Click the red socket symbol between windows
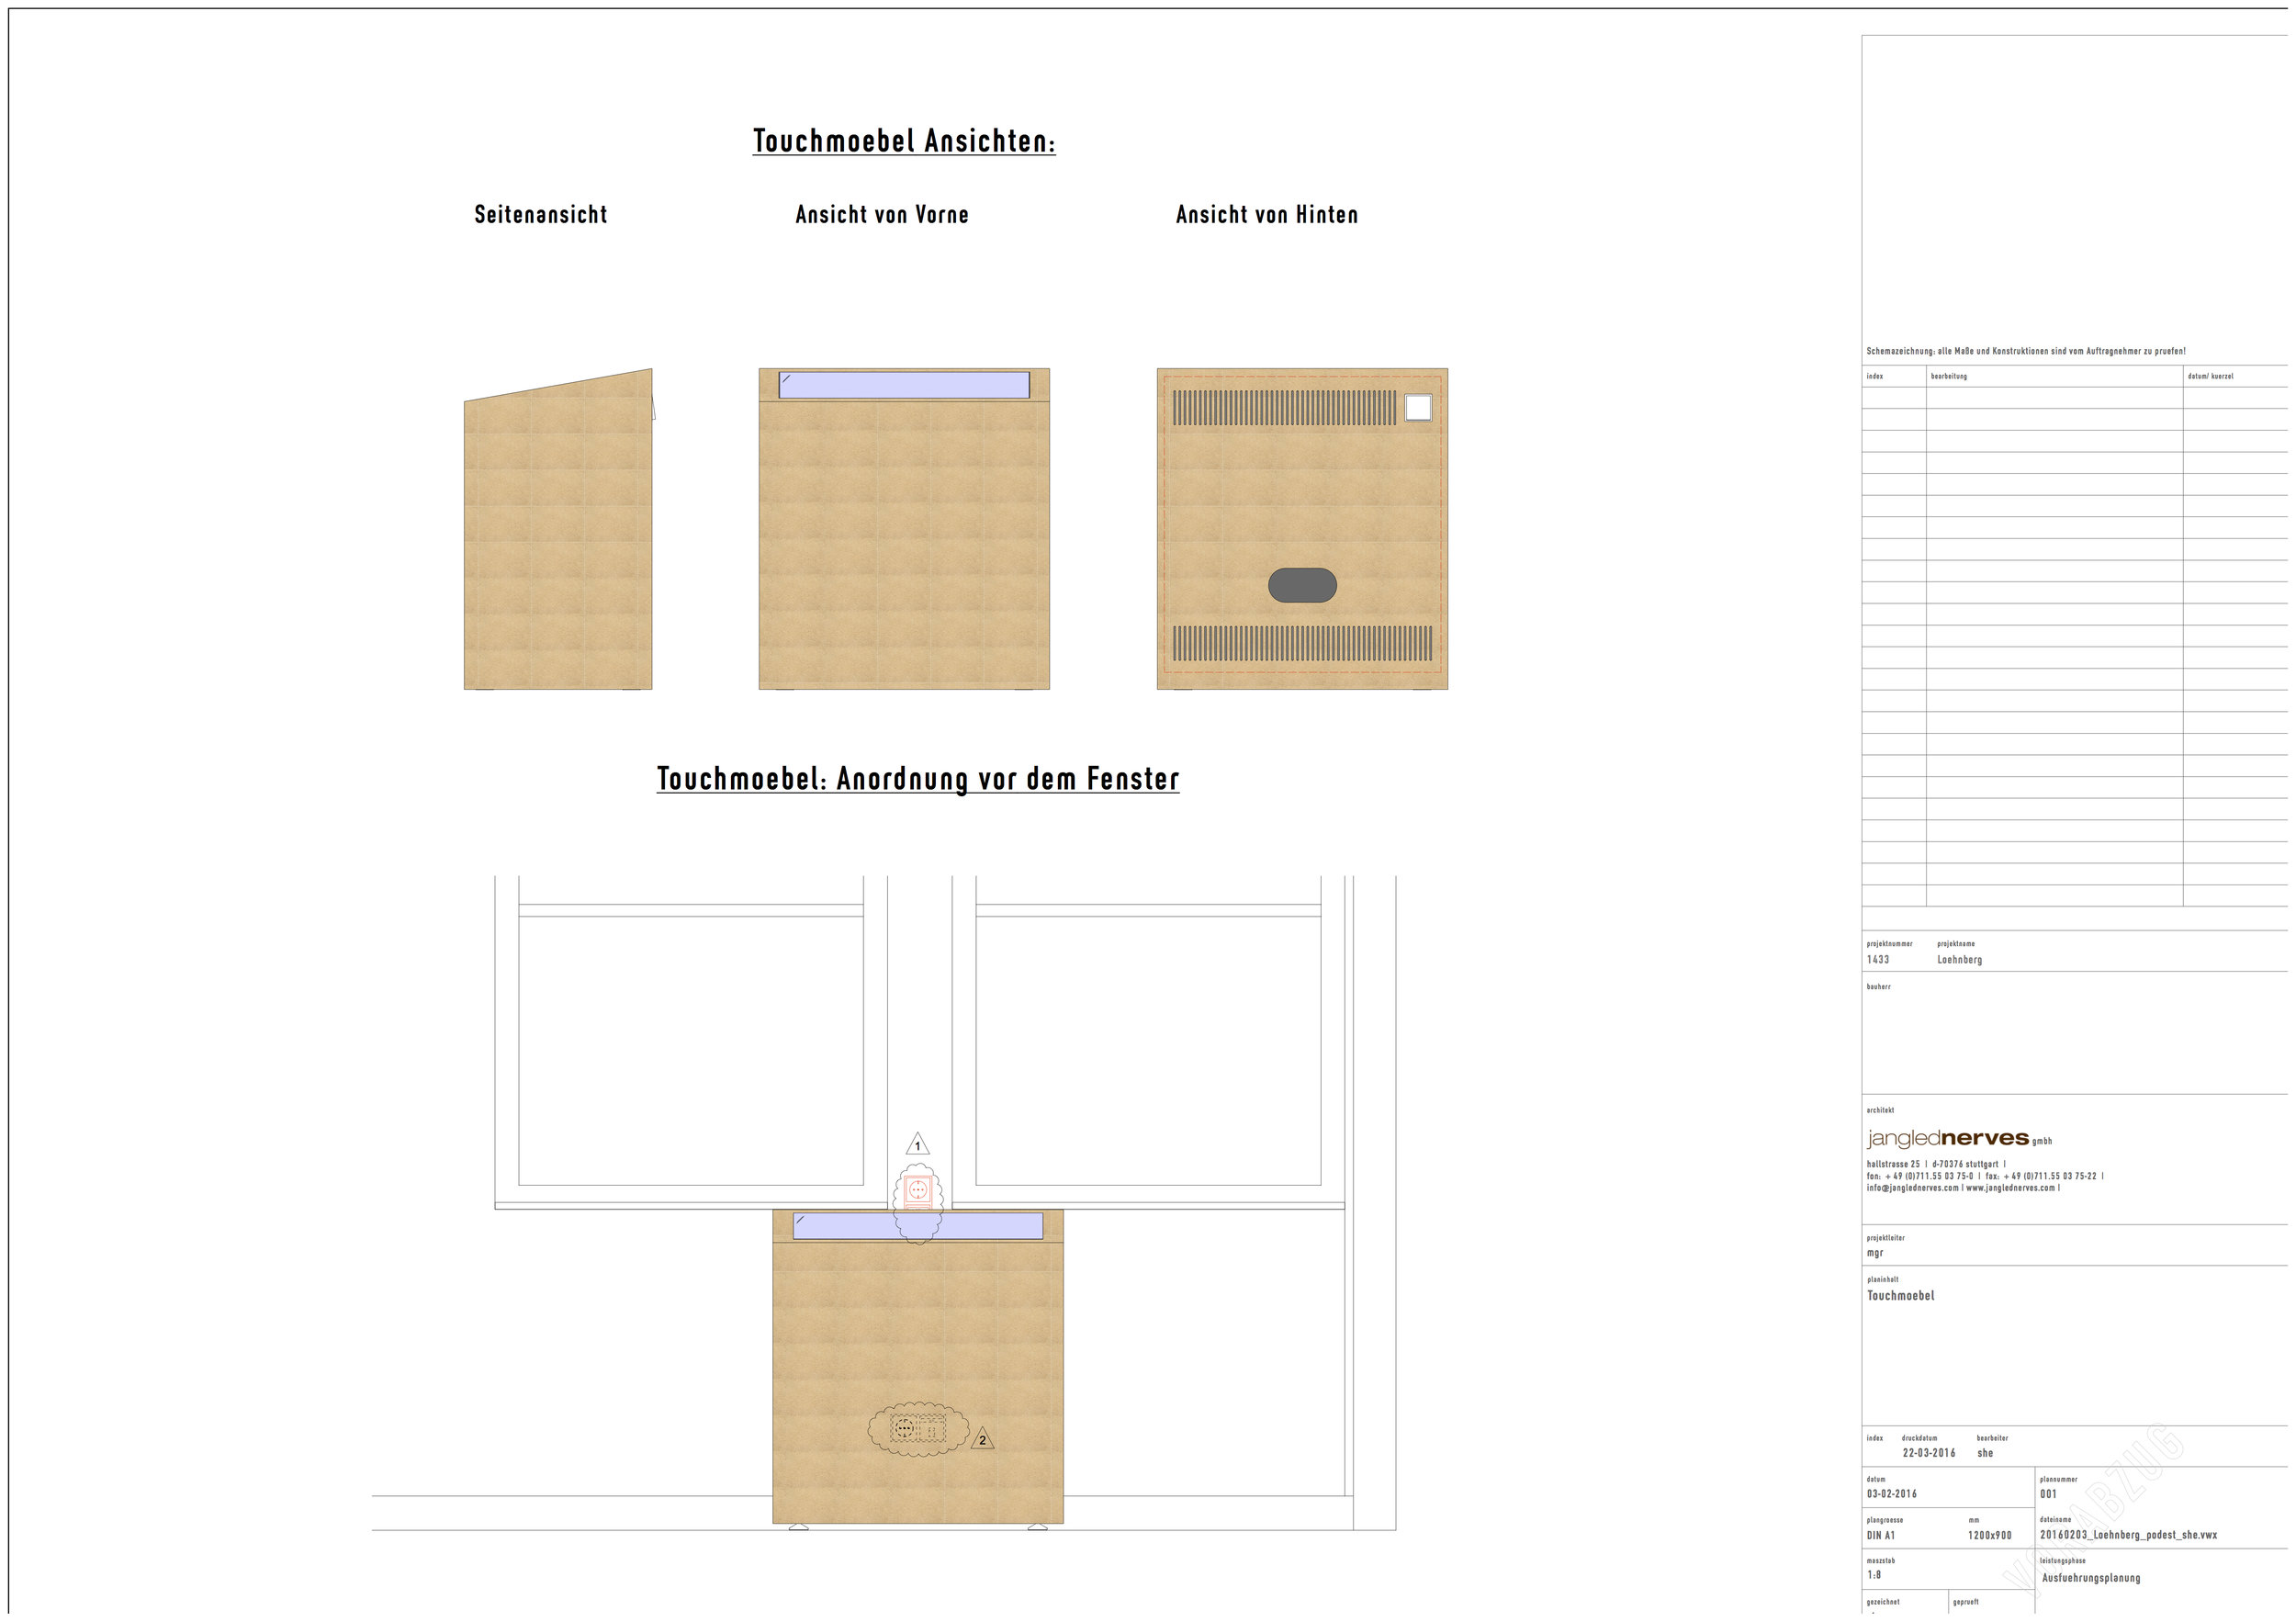Image resolution: width=2296 pixels, height=1622 pixels. point(918,1192)
